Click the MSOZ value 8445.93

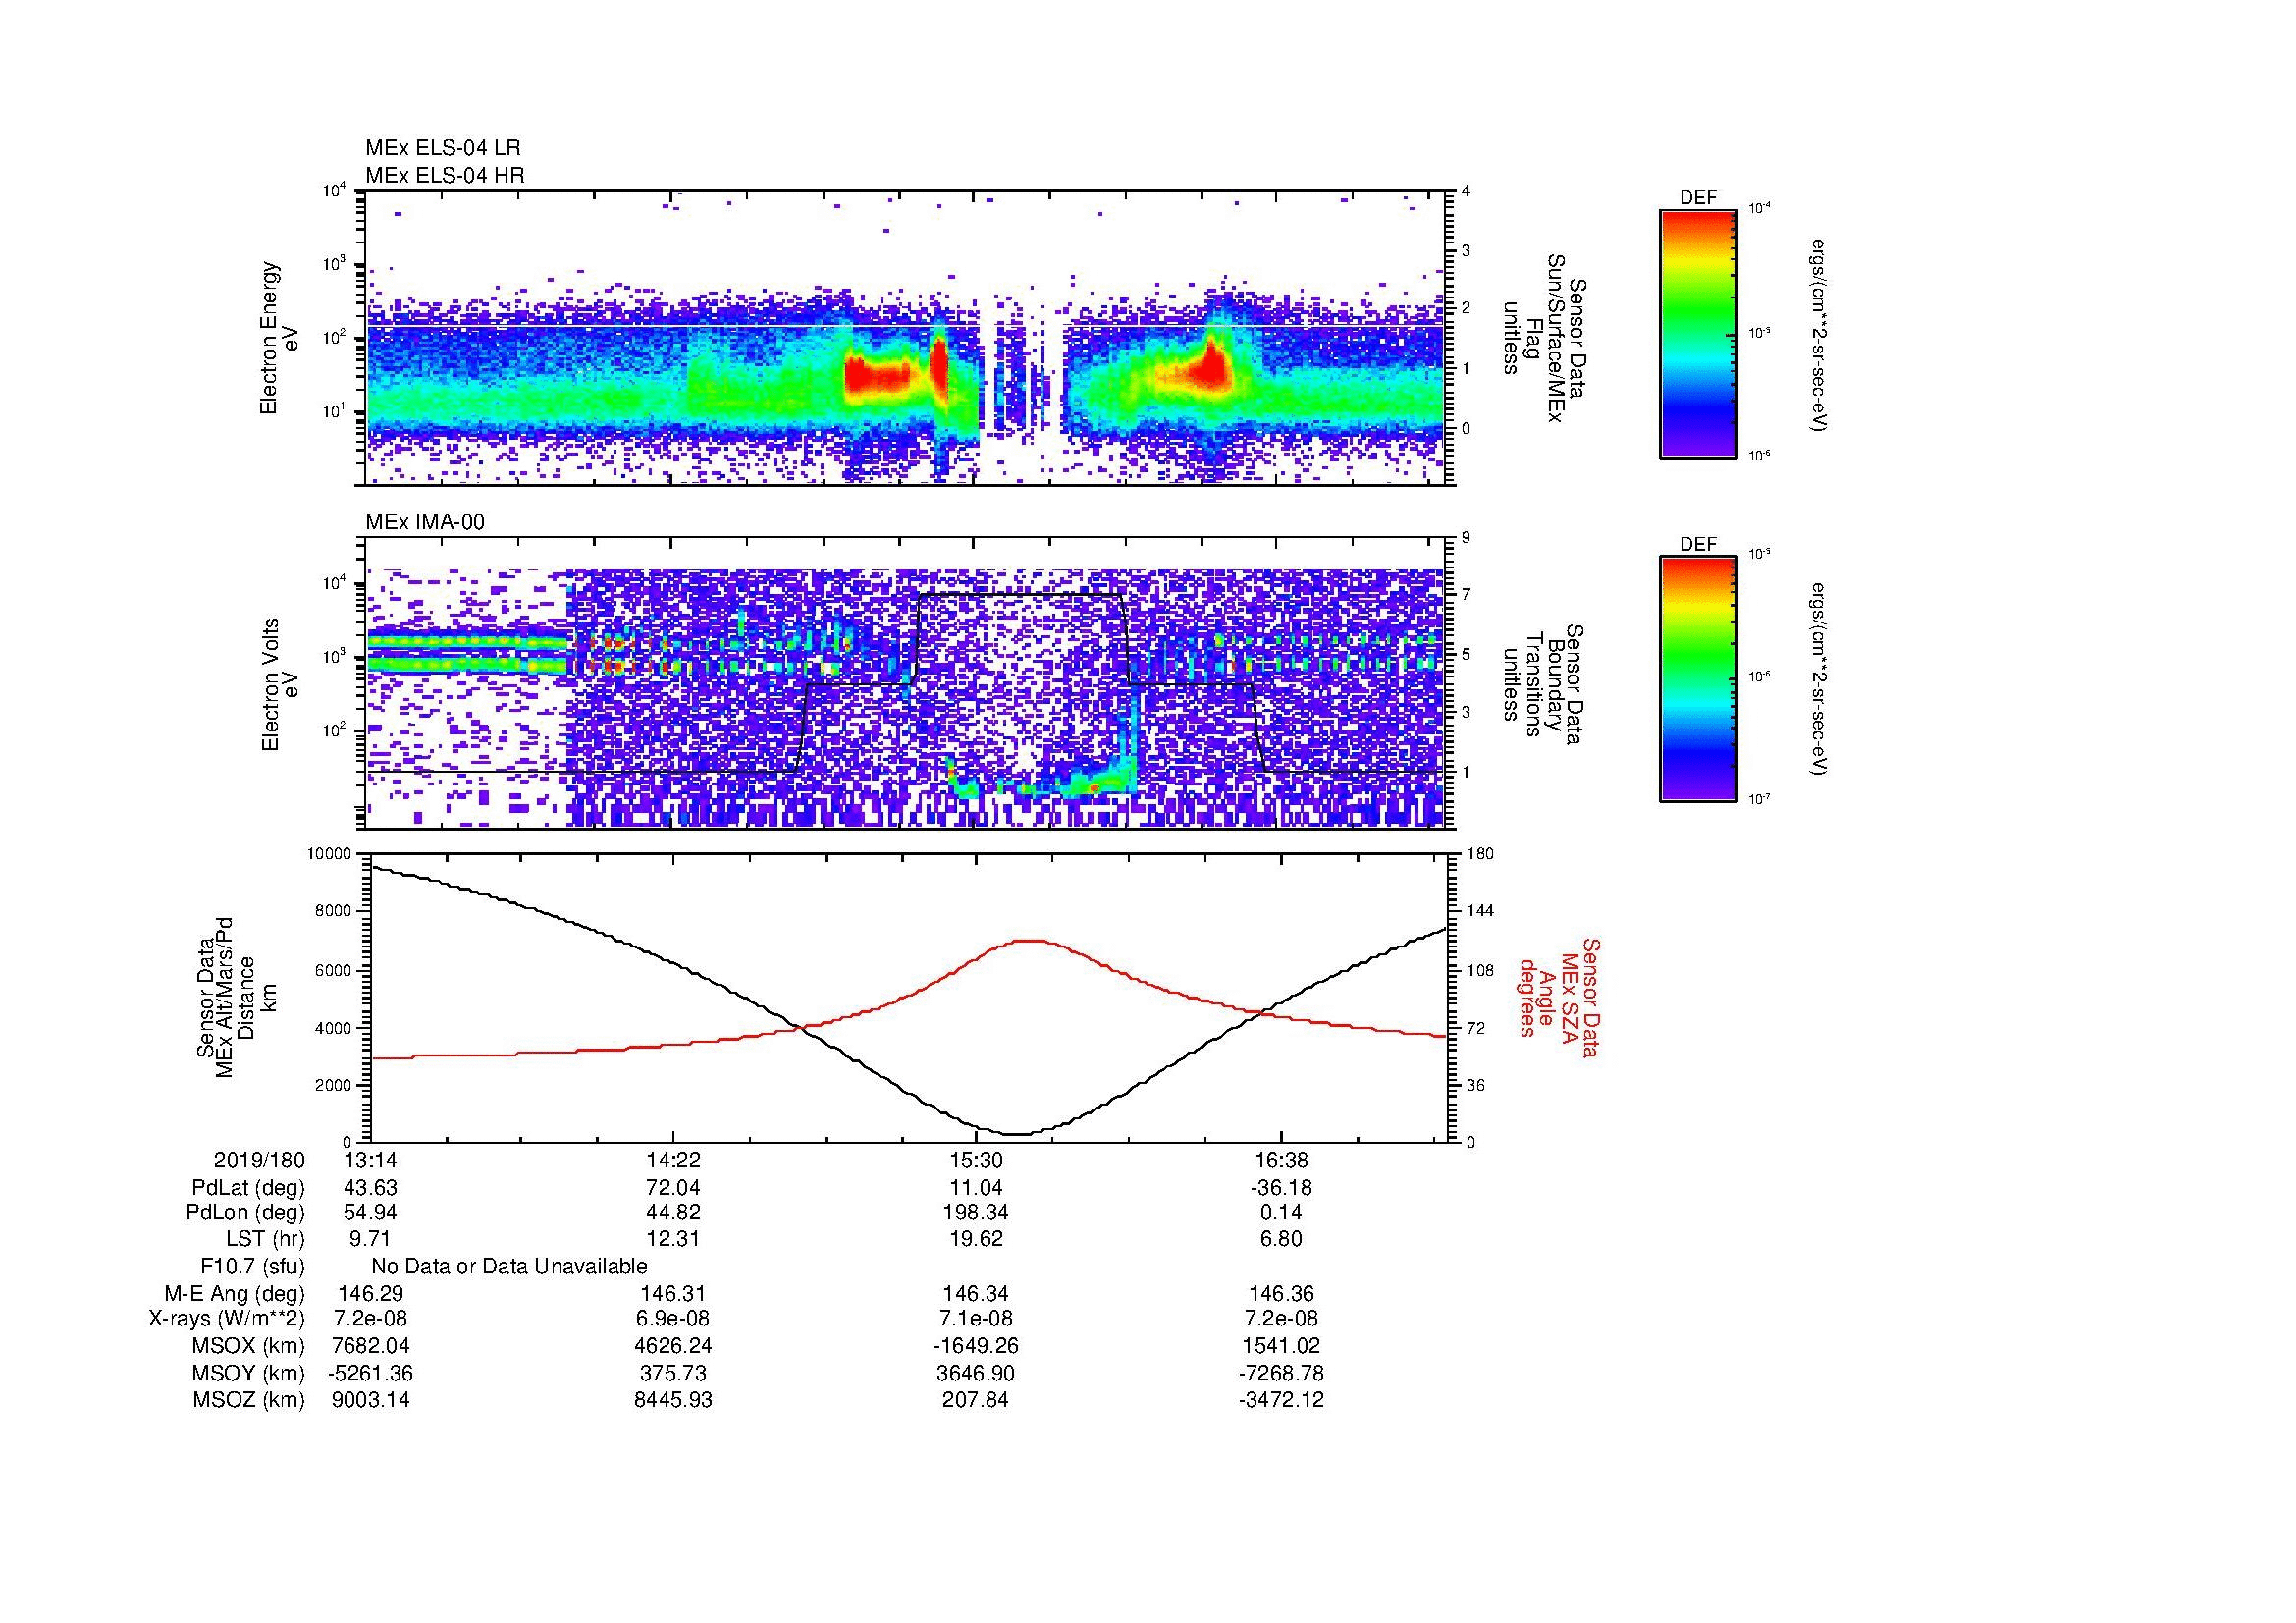pos(674,1400)
